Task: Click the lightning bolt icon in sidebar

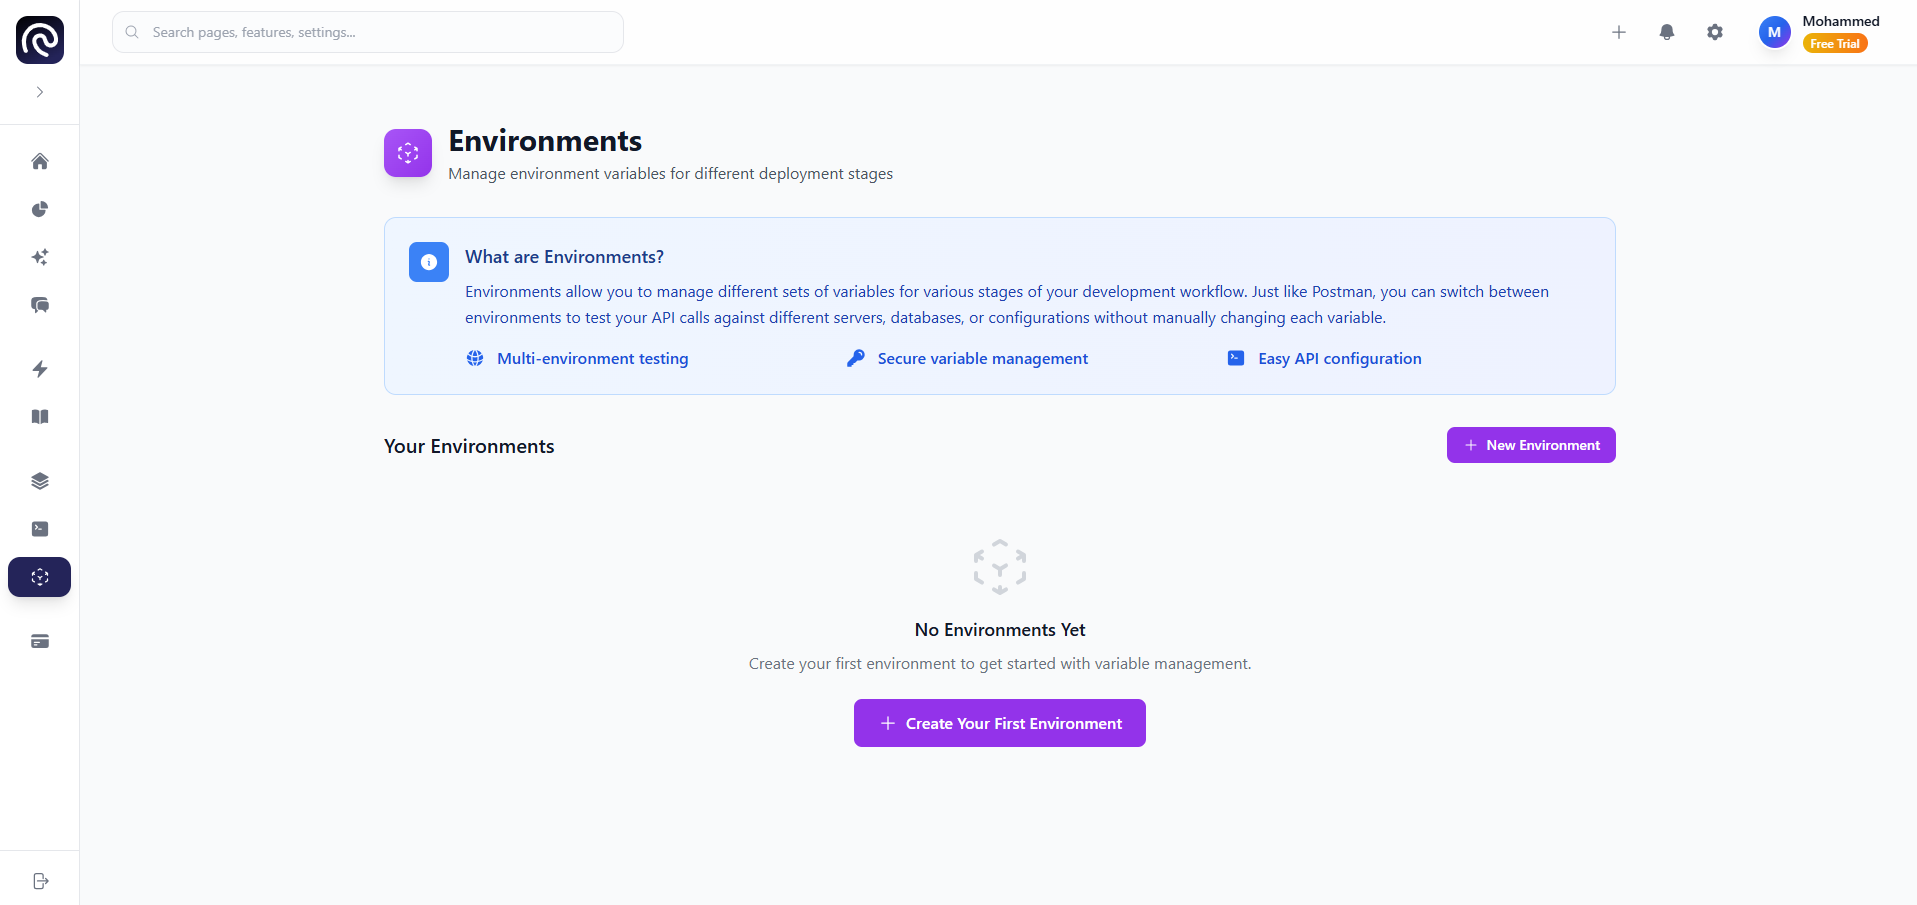Action: point(40,369)
